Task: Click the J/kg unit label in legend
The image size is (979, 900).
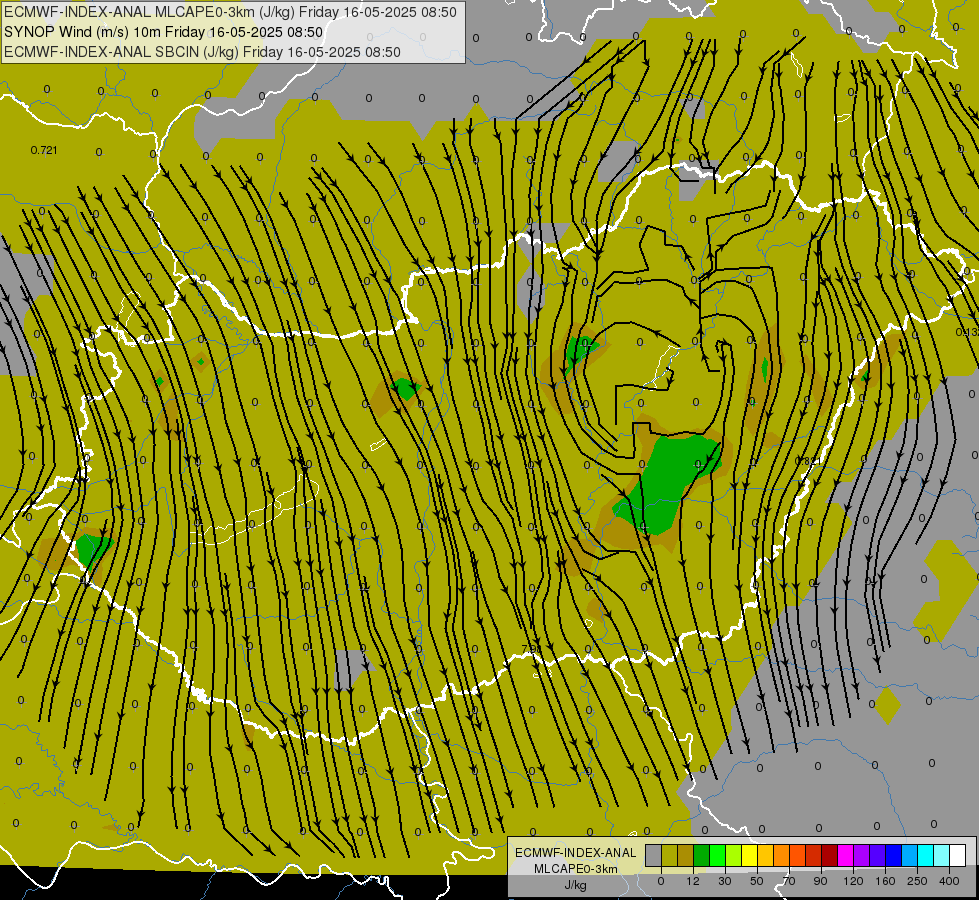Action: click(x=576, y=885)
